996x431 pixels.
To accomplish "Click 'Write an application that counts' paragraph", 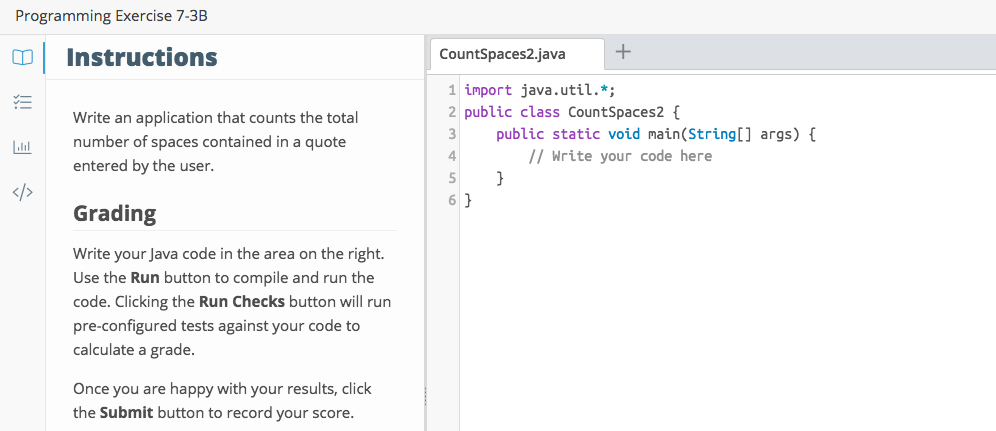I will [x=216, y=142].
